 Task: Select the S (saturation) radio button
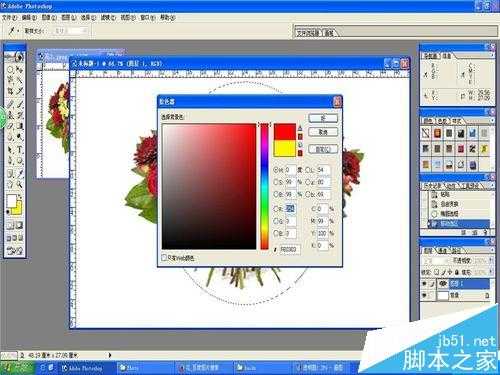click(x=276, y=182)
